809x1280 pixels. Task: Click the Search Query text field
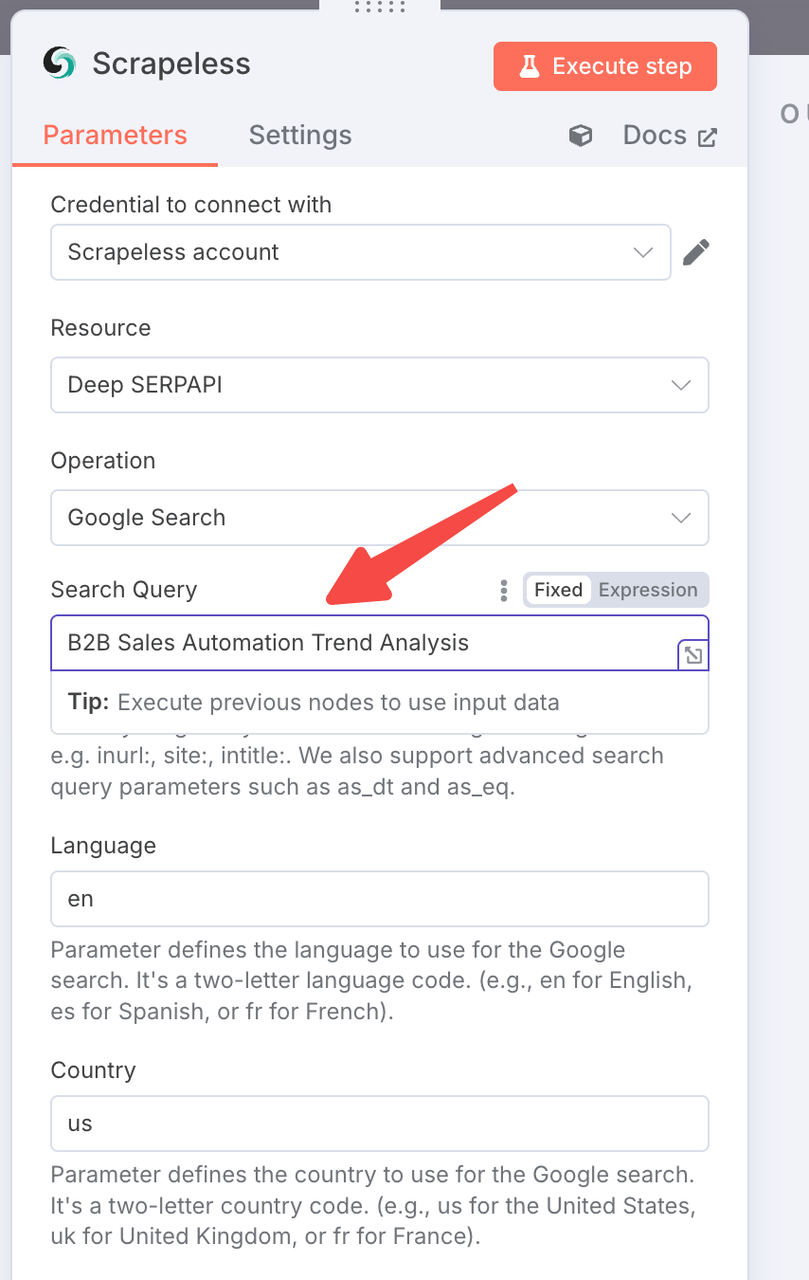coord(360,643)
